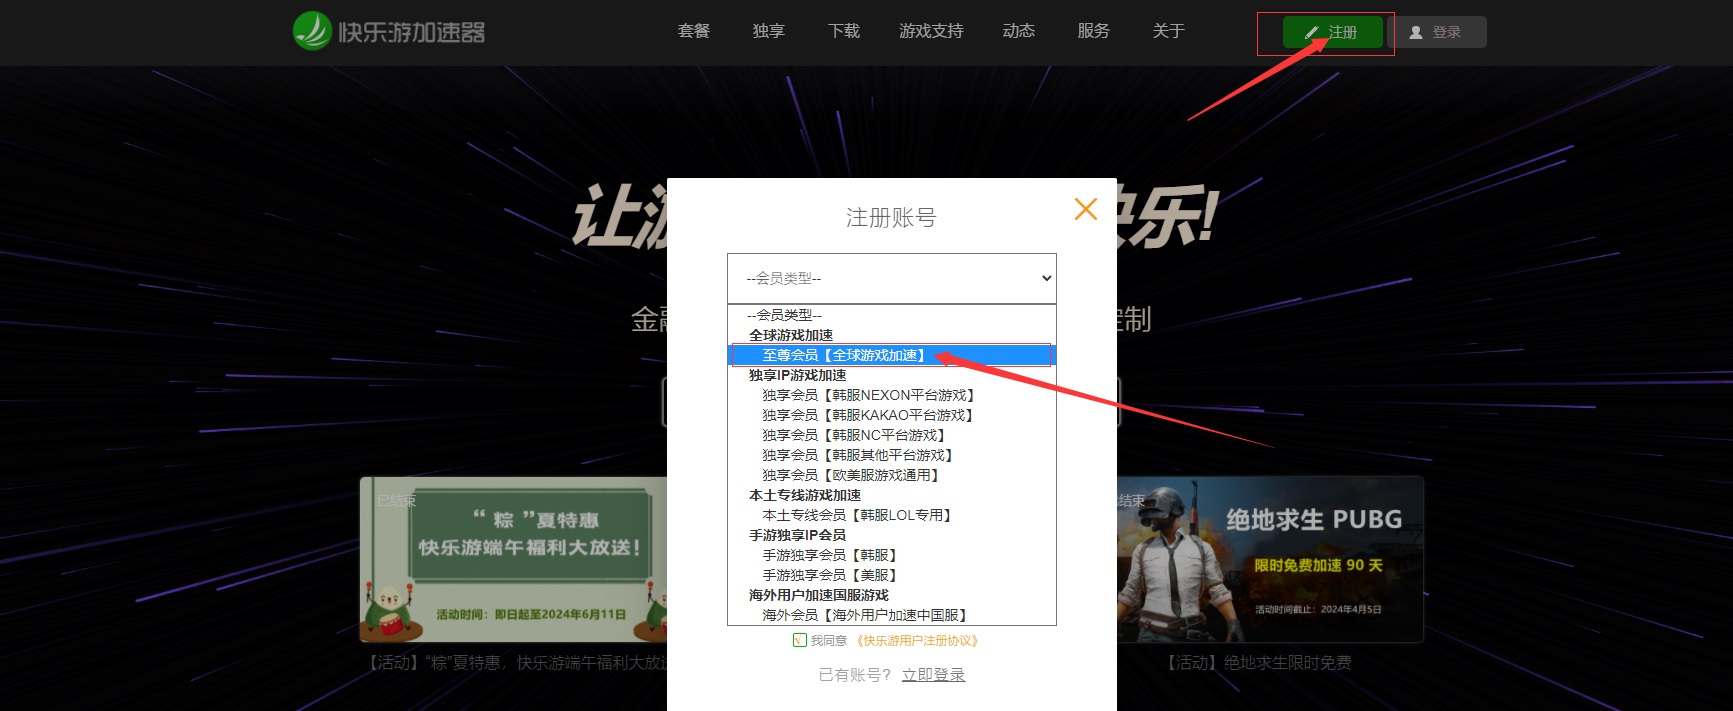The height and width of the screenshot is (711, 1733).
Task: Click the 立即登录 link
Action: point(933,675)
